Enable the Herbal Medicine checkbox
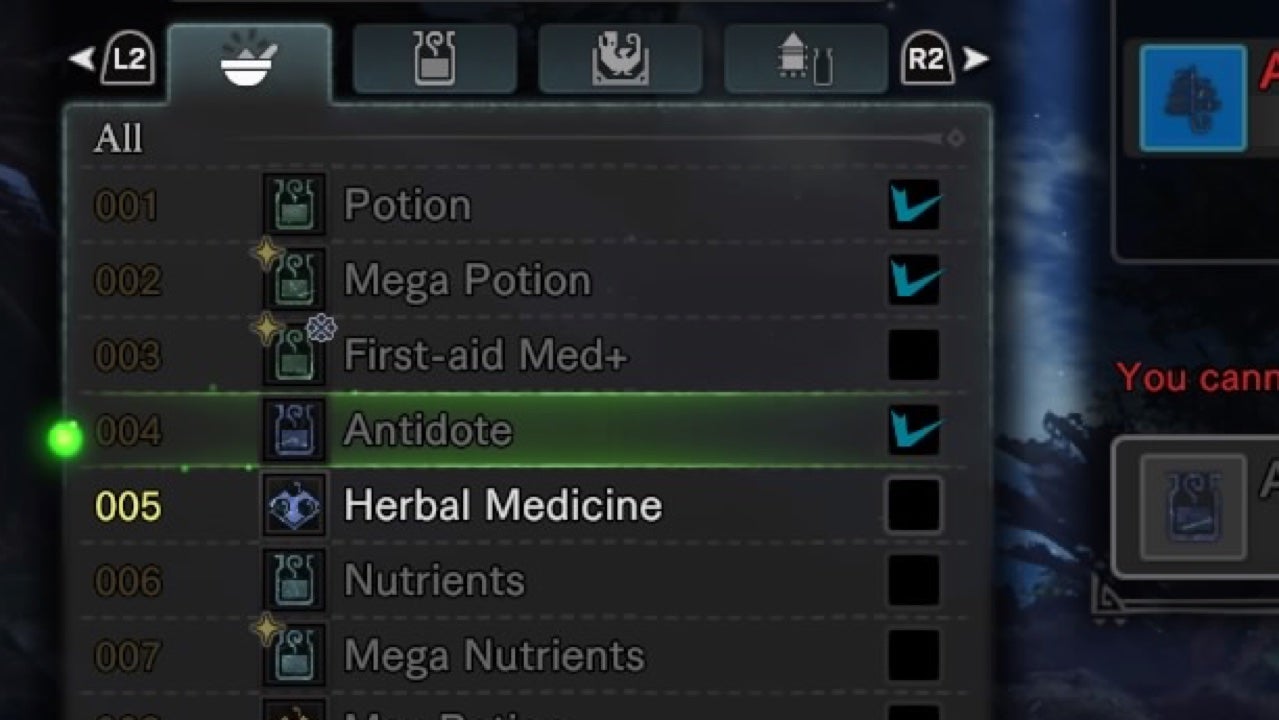This screenshot has width=1279, height=720. tap(914, 505)
